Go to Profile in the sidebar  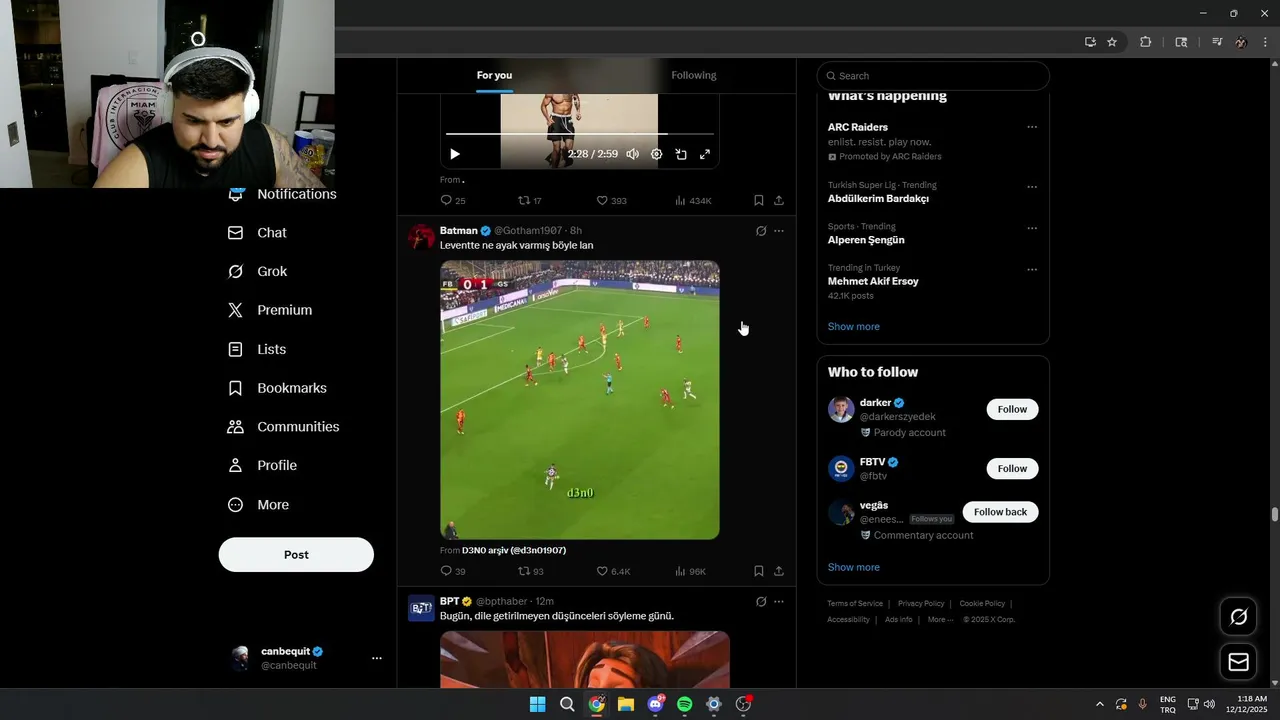(x=263, y=466)
